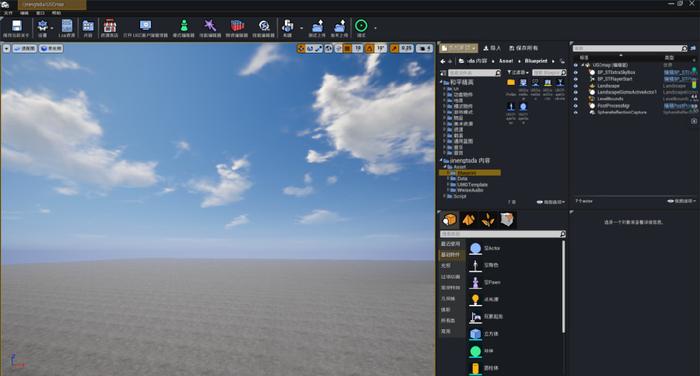This screenshot has width=700, height=376.
Task: Click the Blueprint breadcrumb path segment
Action: tap(536, 61)
